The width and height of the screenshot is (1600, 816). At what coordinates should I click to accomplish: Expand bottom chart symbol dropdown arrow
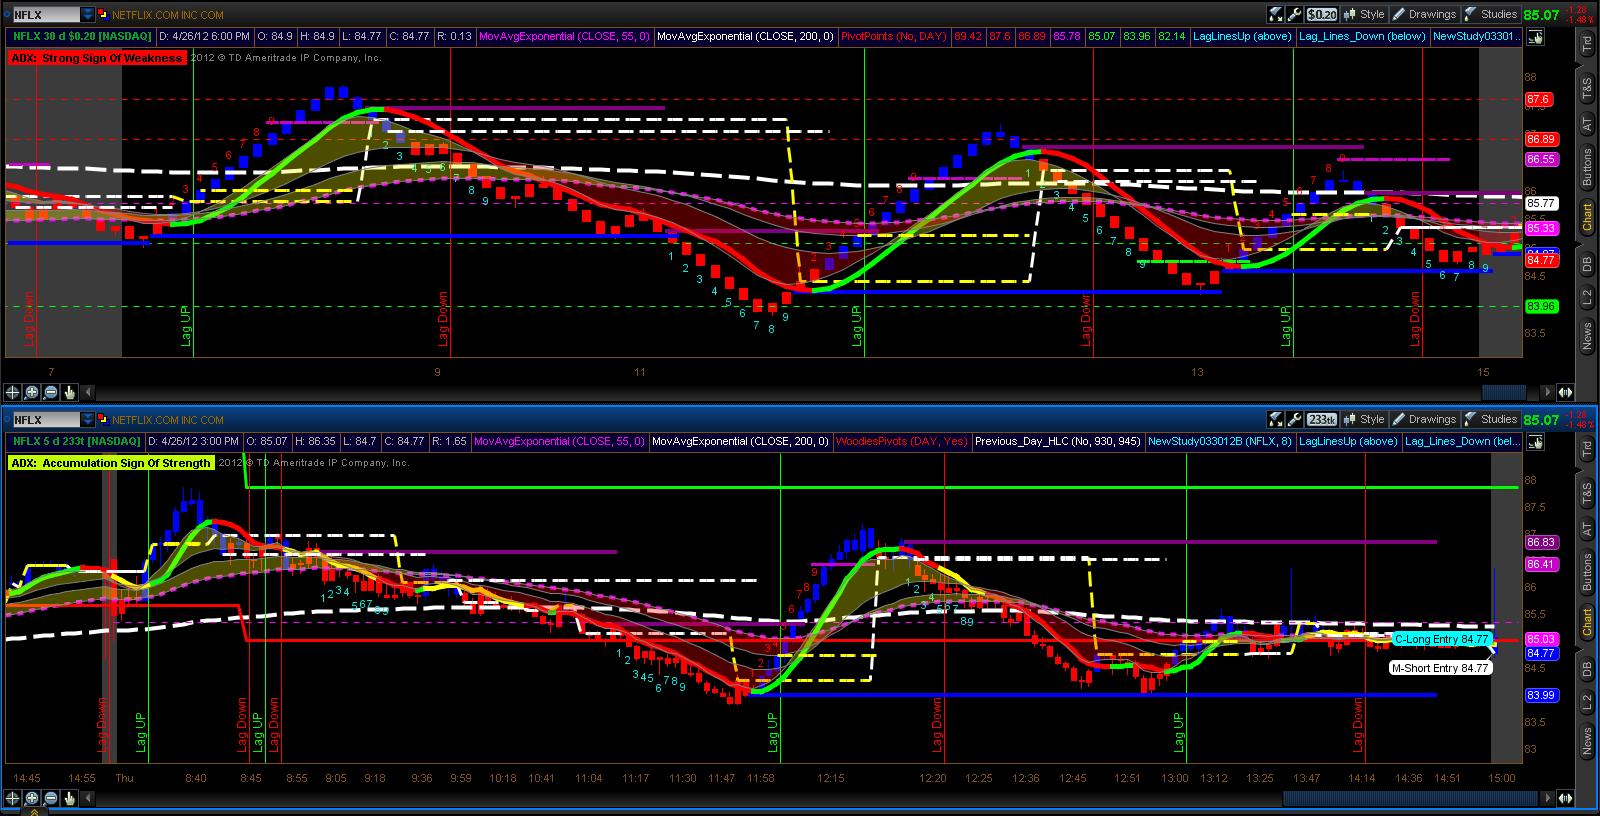click(x=88, y=420)
